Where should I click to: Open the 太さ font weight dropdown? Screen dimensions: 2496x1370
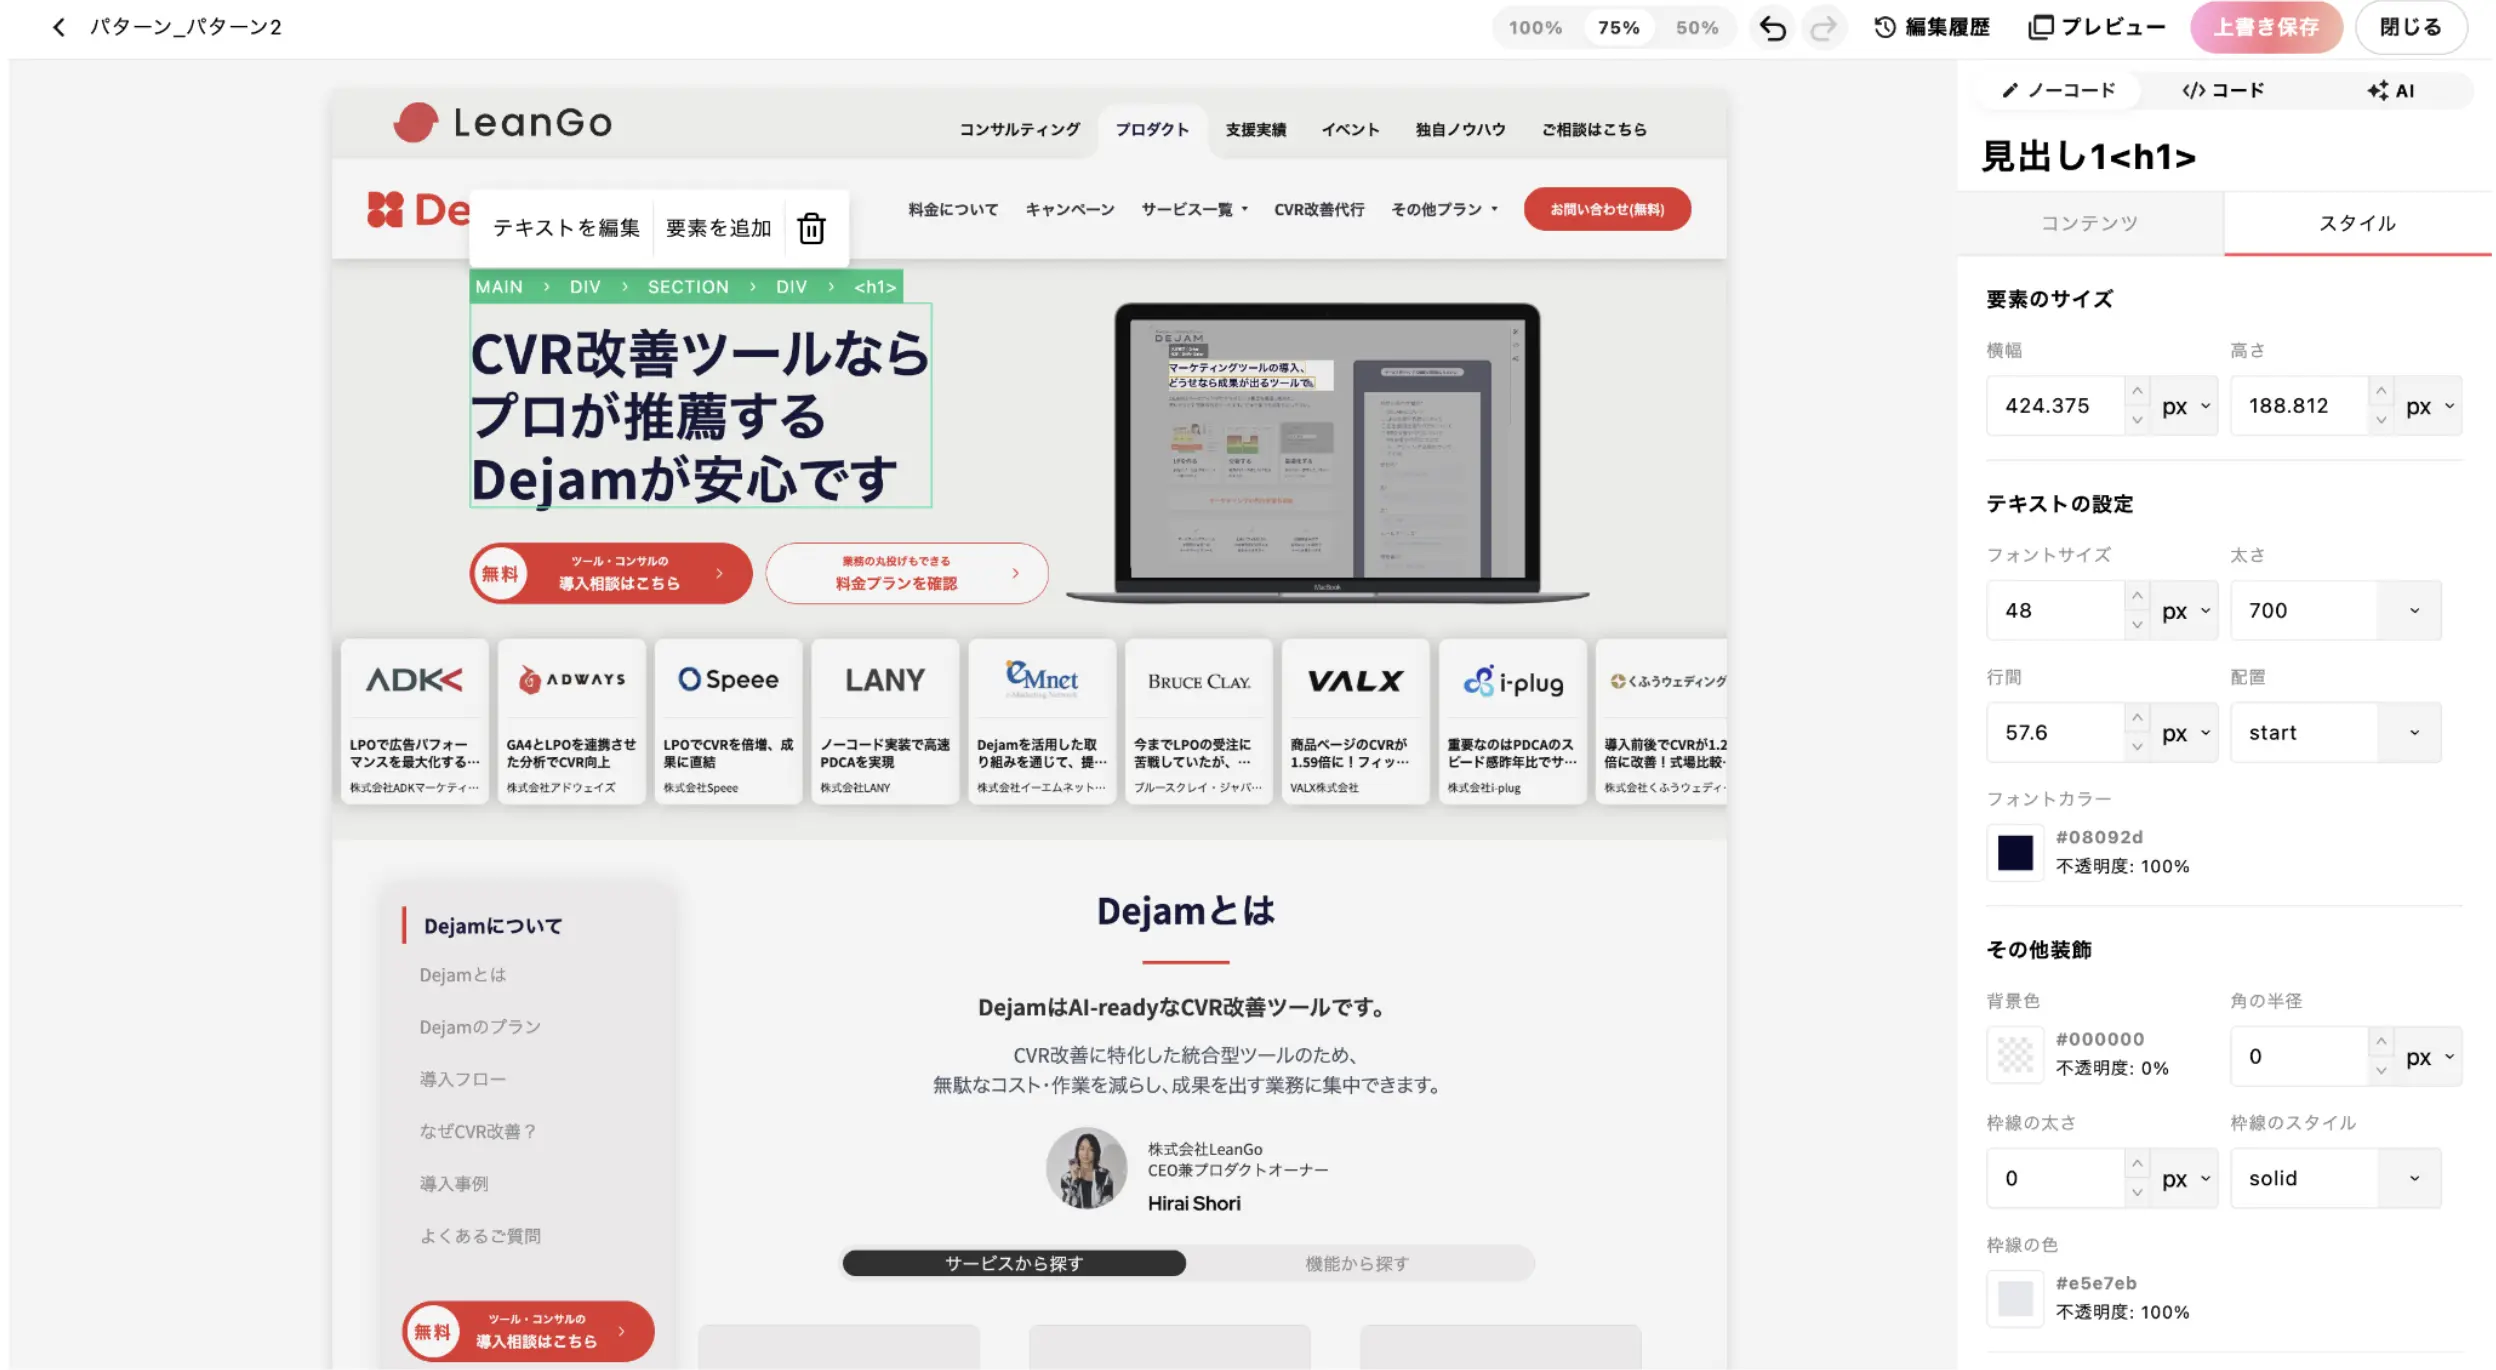pyautogui.click(x=2335, y=610)
